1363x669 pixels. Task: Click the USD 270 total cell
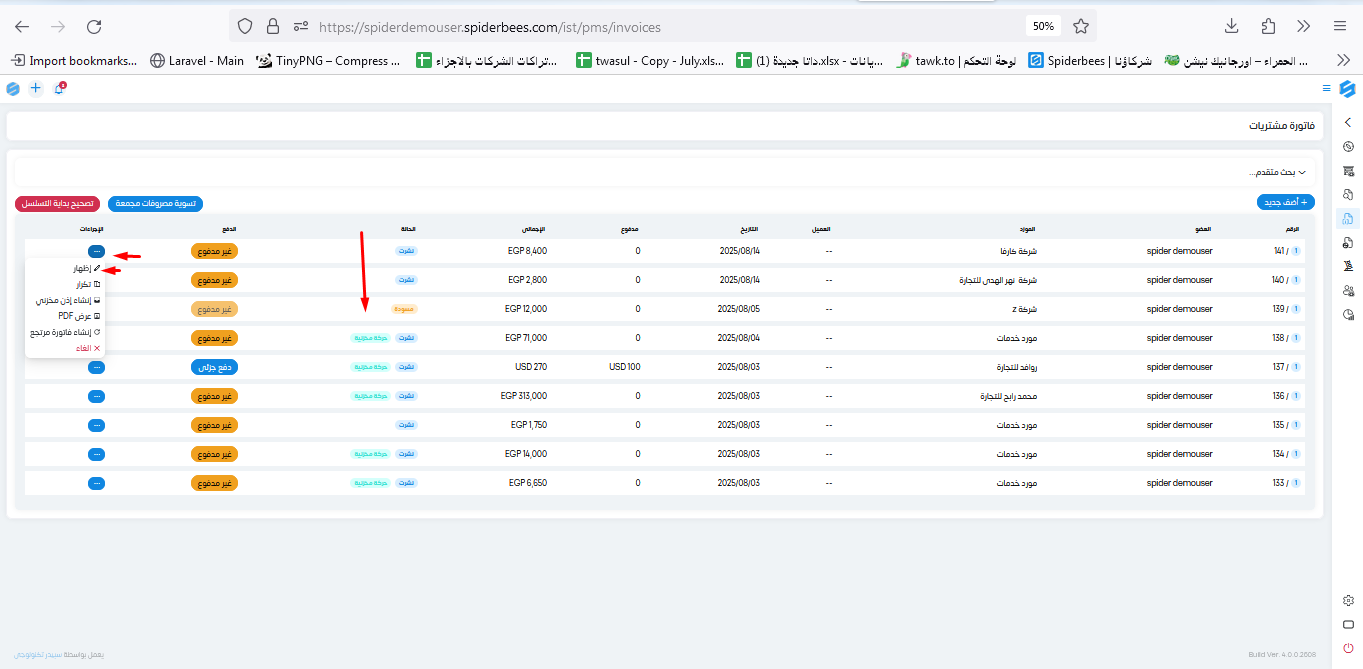click(x=531, y=367)
